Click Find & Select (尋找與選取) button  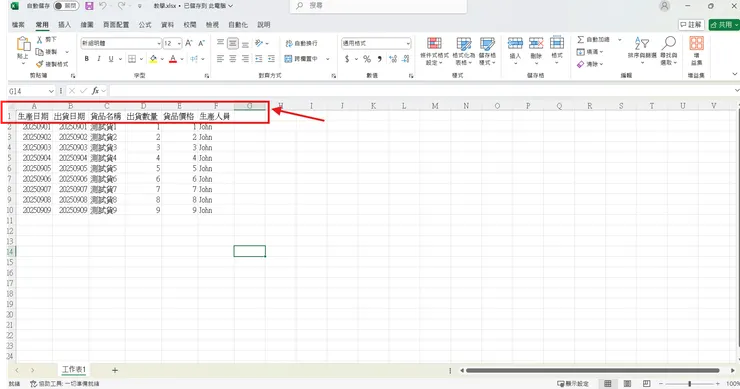[669, 51]
